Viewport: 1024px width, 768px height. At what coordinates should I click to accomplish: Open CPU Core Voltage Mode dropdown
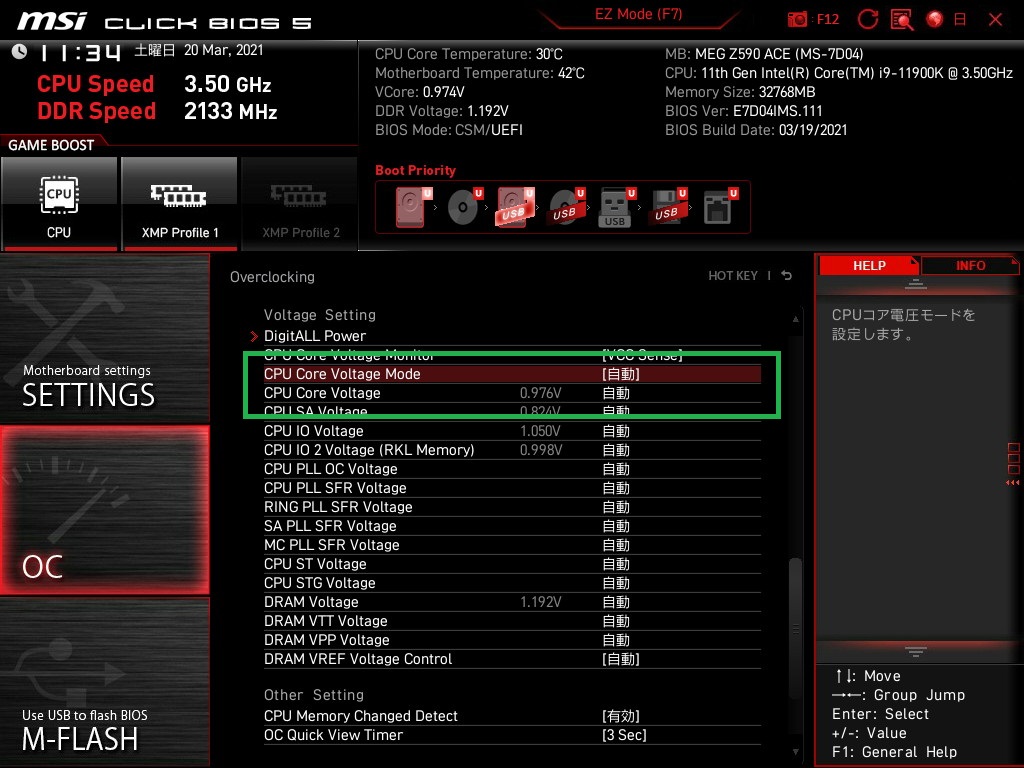[512, 374]
